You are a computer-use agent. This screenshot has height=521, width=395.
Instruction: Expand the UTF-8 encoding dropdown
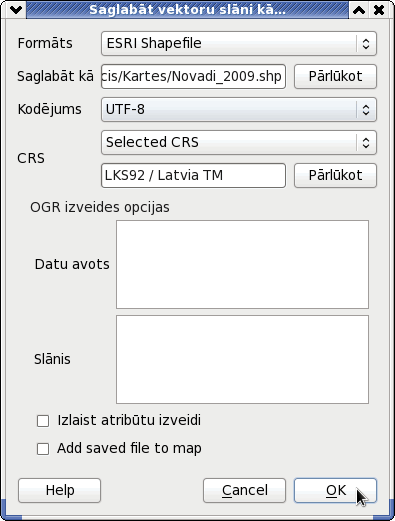tap(239, 110)
